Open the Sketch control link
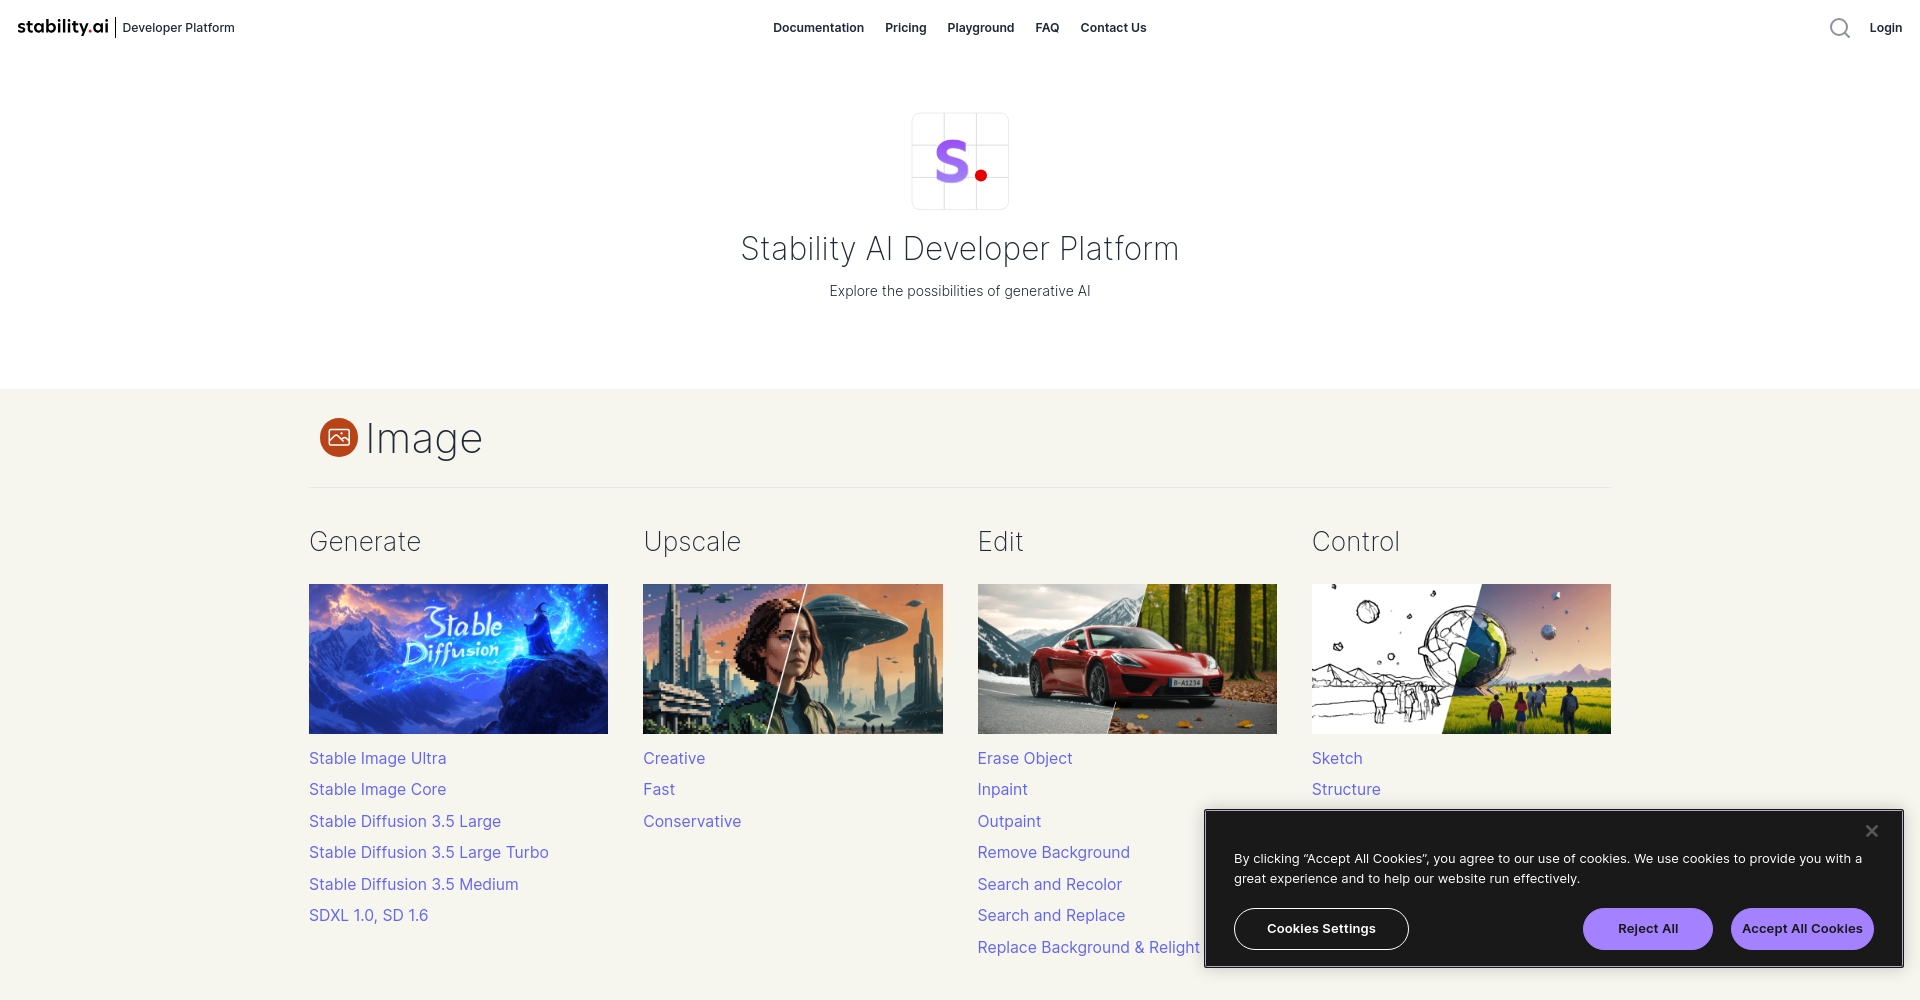The image size is (1920, 1000). [1337, 758]
